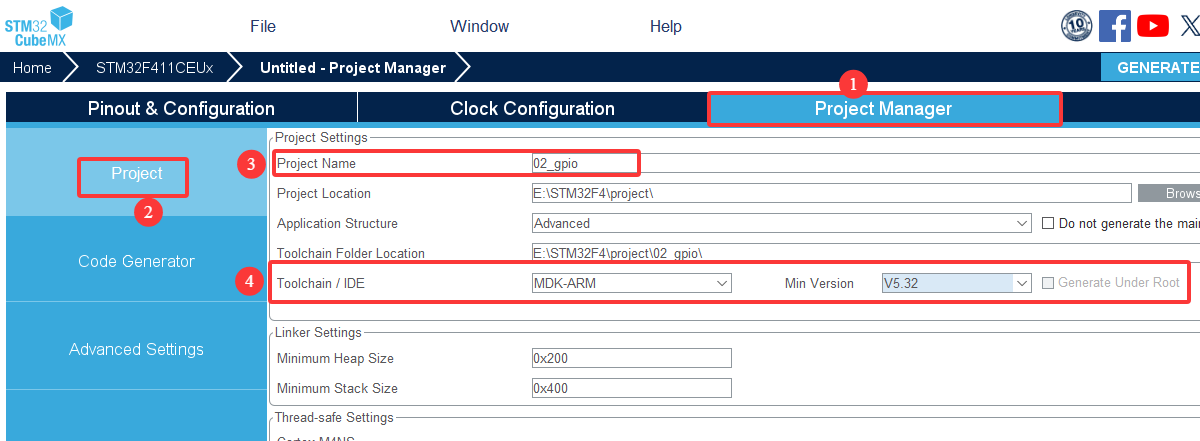Select the STM32F411CEUx breadcrumb
Viewport: 1200px width, 441px height.
click(155, 68)
